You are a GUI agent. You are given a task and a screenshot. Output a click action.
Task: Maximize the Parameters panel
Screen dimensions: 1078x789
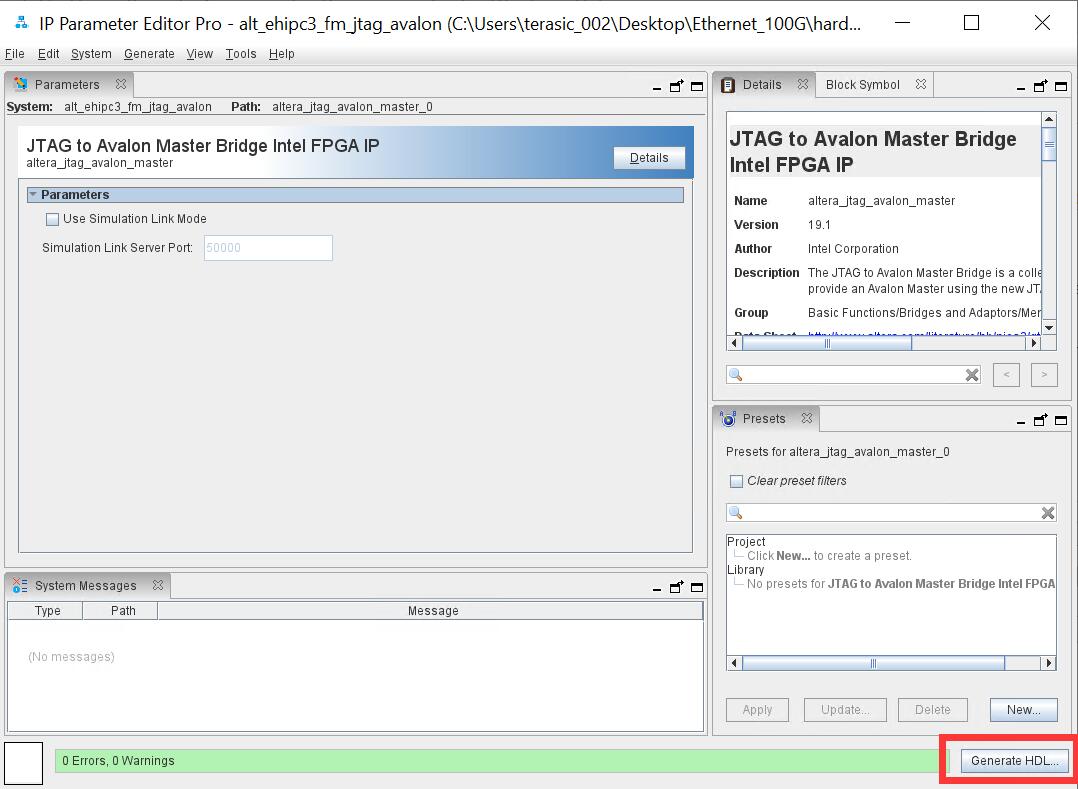[697, 86]
